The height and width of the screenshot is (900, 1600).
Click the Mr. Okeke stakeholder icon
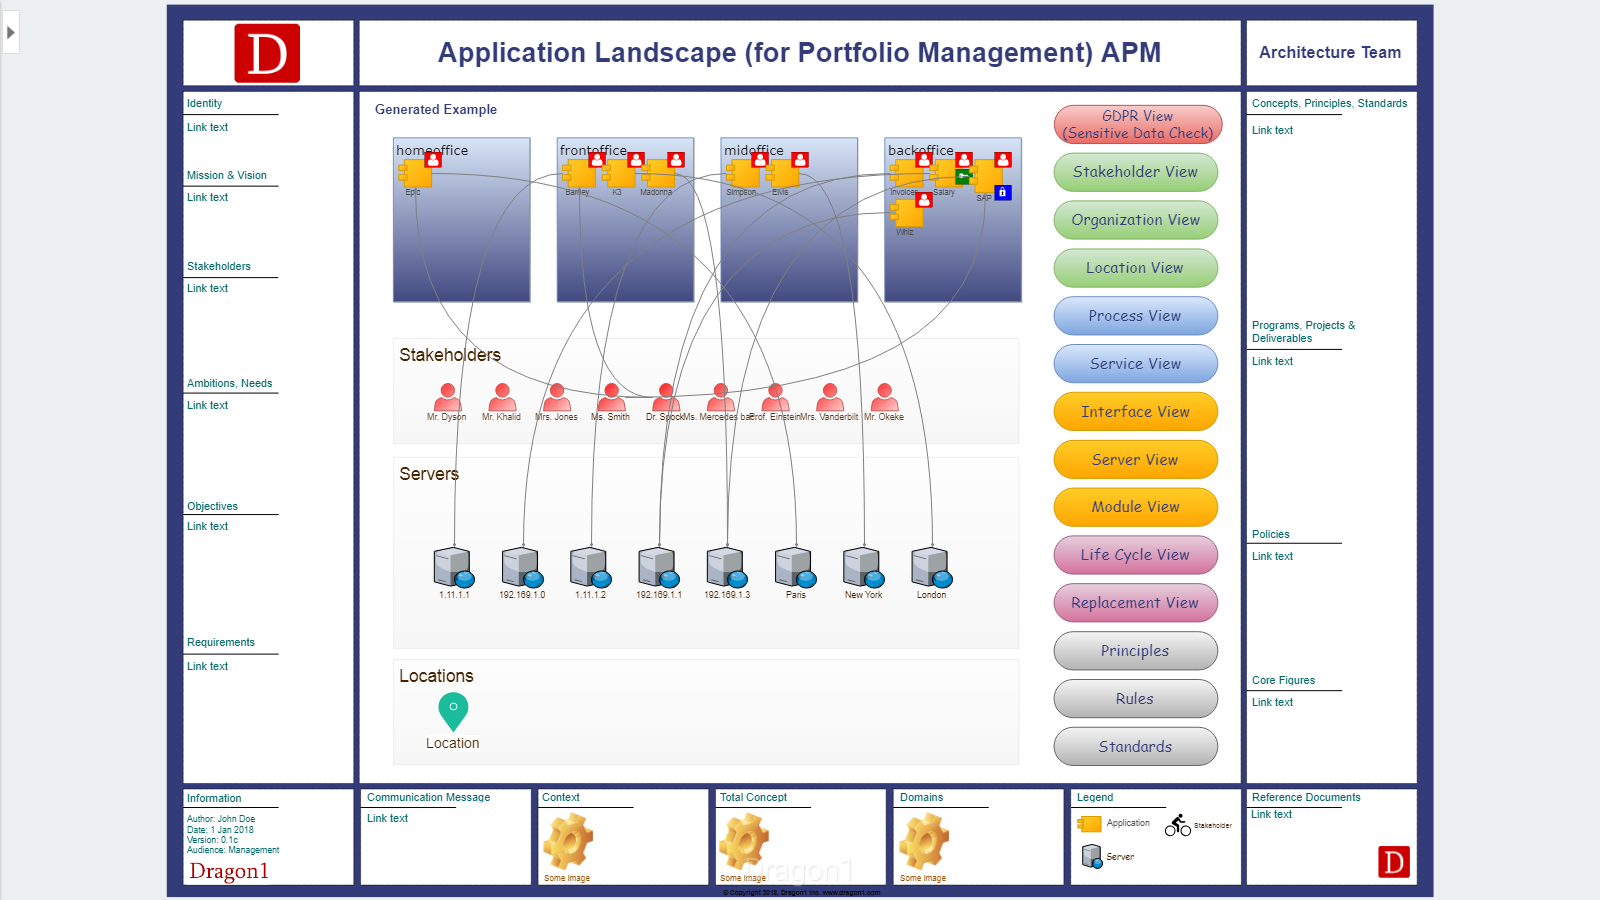[884, 398]
